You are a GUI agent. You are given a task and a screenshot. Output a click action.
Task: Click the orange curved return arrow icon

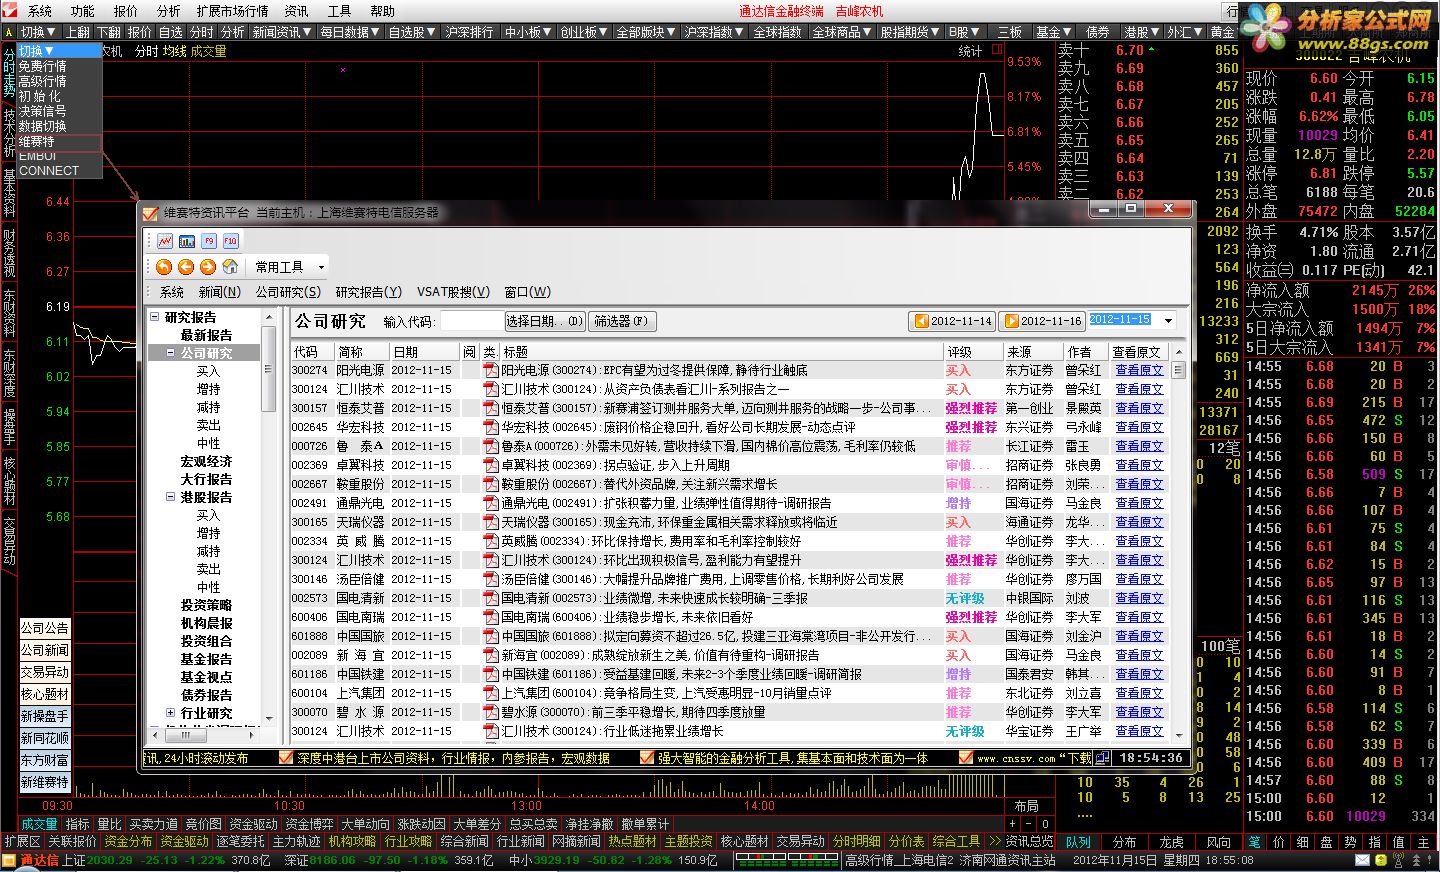[164, 267]
